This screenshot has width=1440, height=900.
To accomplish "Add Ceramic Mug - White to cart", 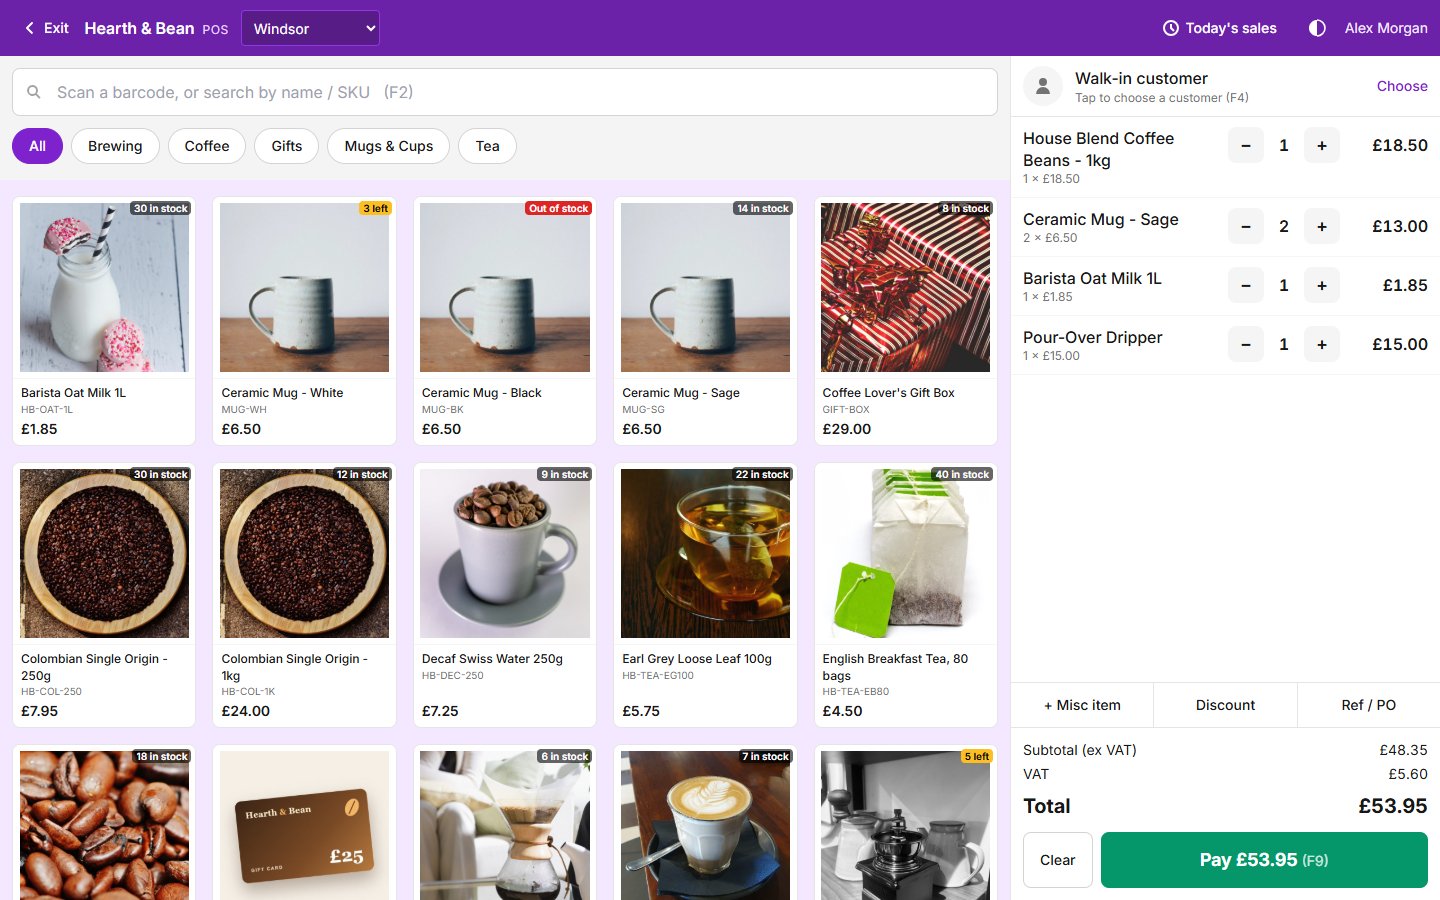I will [x=304, y=321].
